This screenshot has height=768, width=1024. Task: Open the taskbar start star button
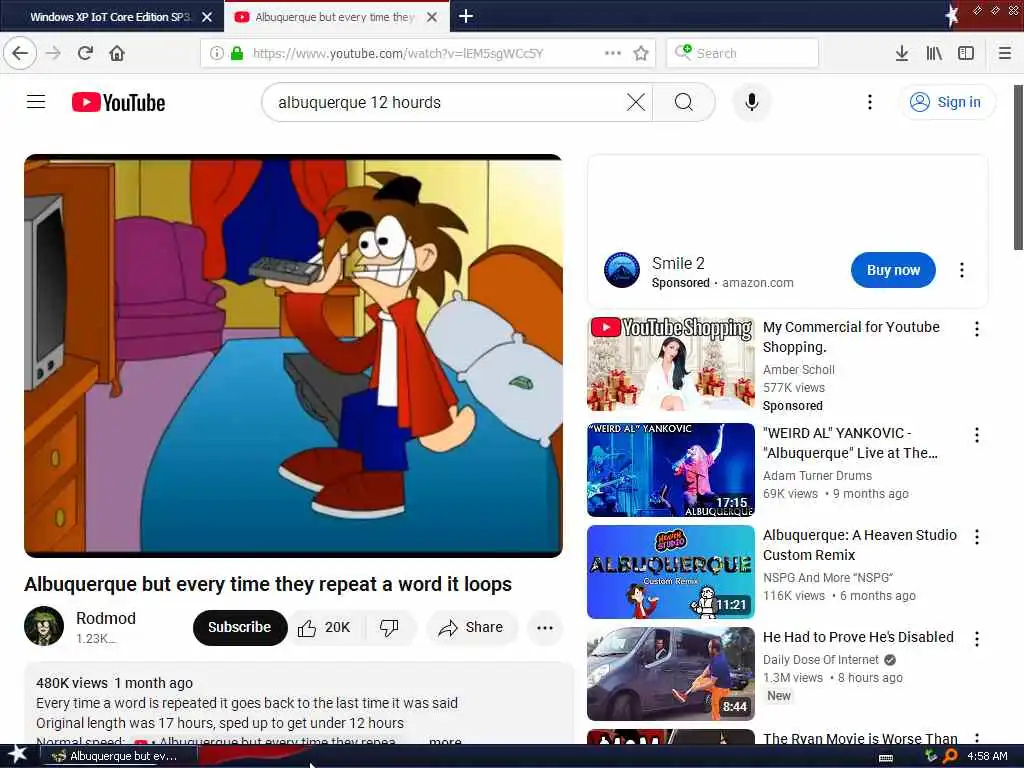tap(17, 754)
